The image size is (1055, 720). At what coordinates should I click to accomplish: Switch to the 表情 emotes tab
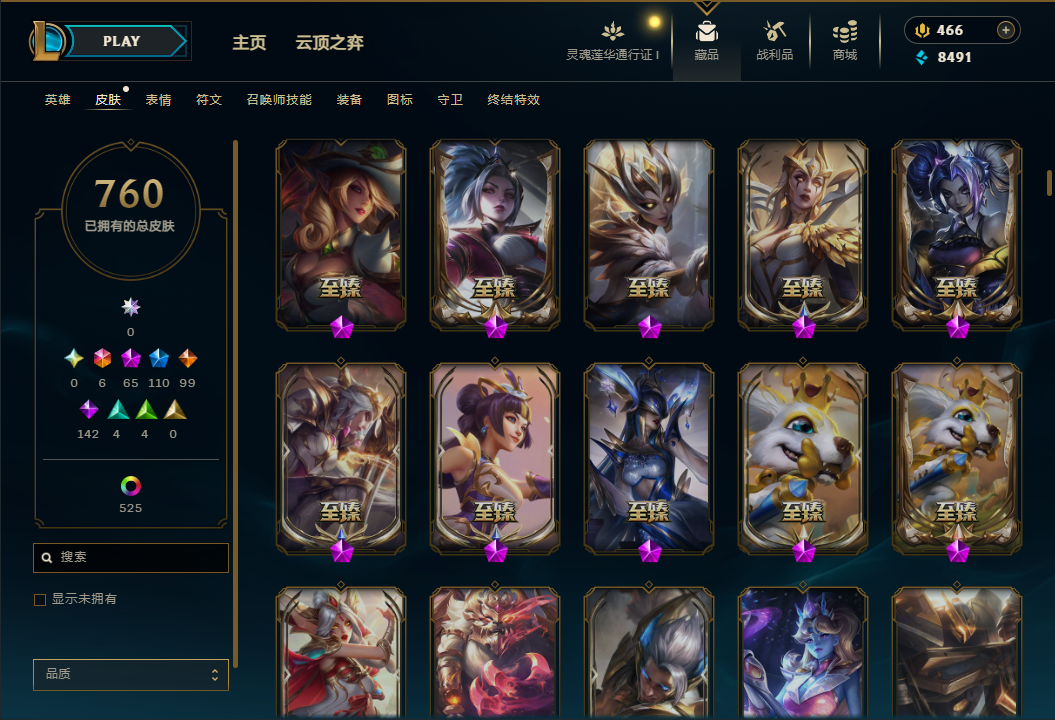tap(158, 100)
